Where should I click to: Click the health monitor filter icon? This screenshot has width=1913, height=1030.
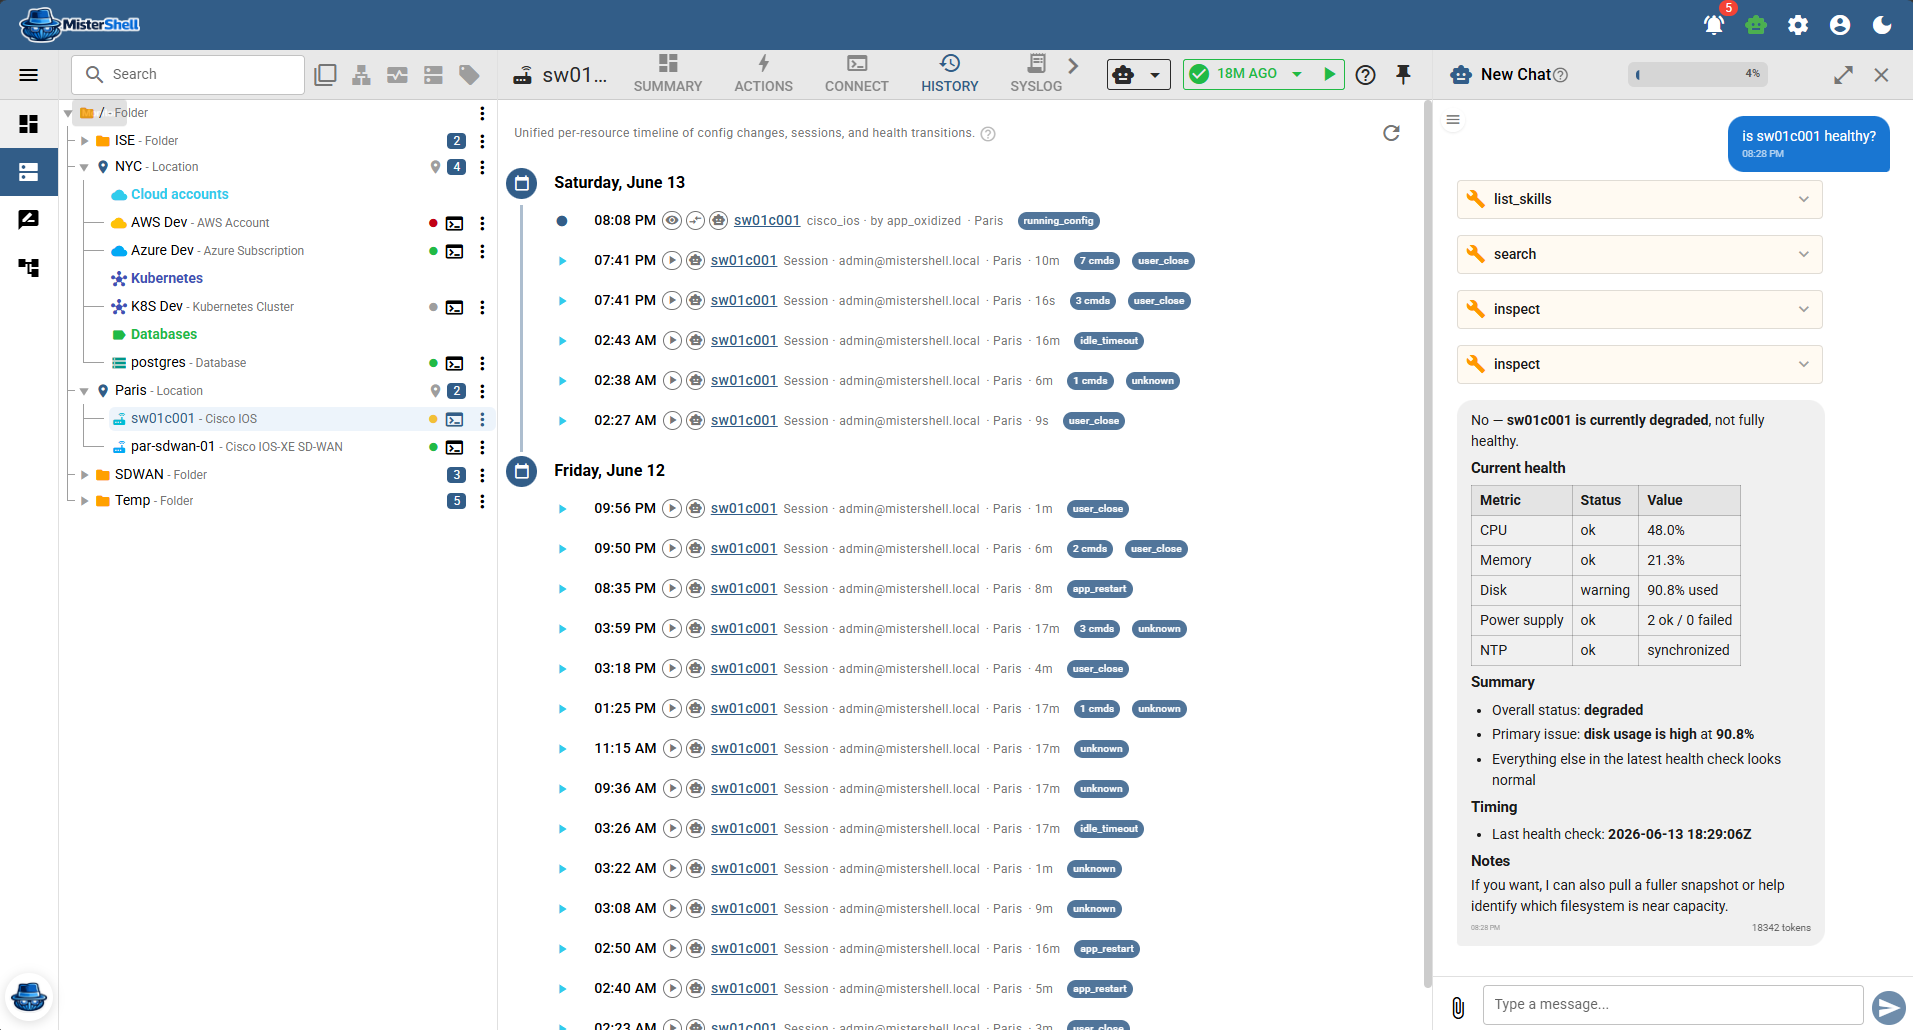click(397, 75)
